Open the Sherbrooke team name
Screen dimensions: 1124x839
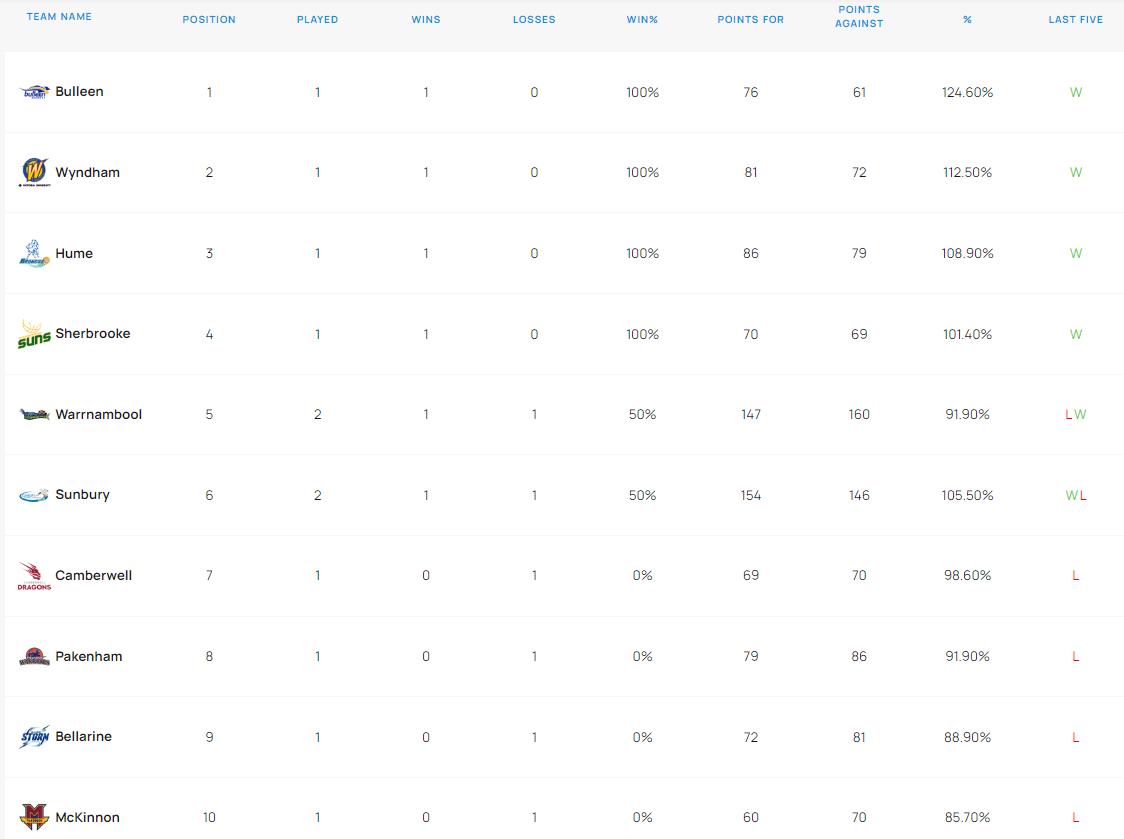pyautogui.click(x=93, y=333)
